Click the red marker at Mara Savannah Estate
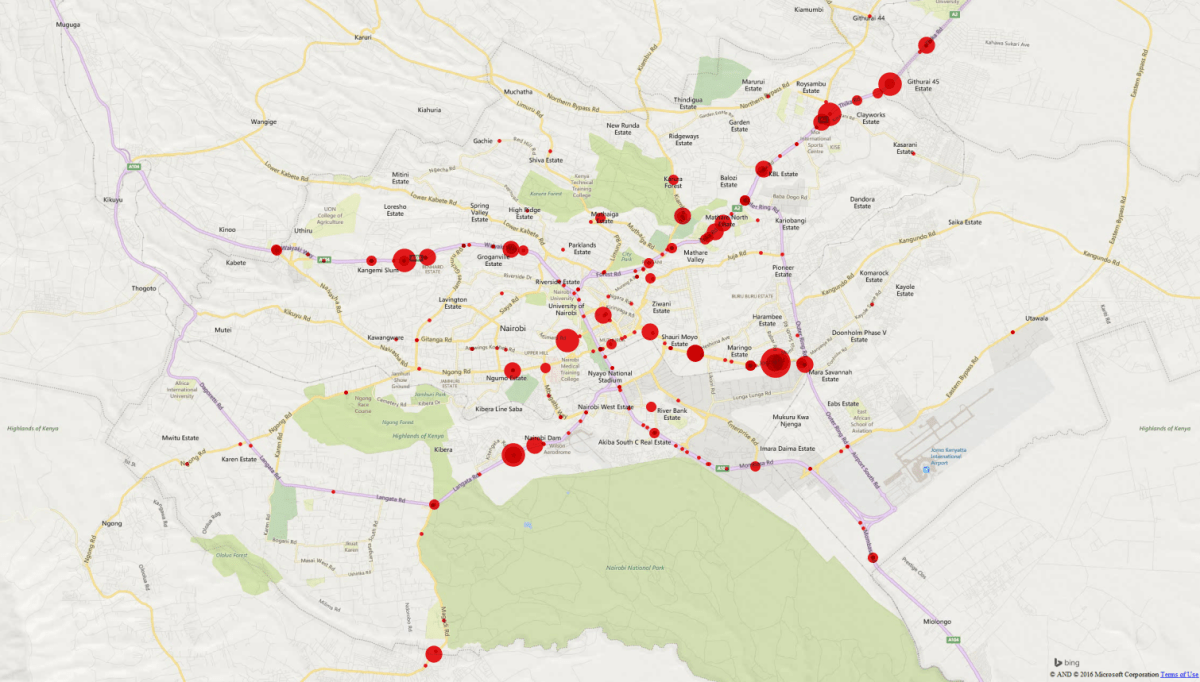The height and width of the screenshot is (682, 1200). point(804,364)
